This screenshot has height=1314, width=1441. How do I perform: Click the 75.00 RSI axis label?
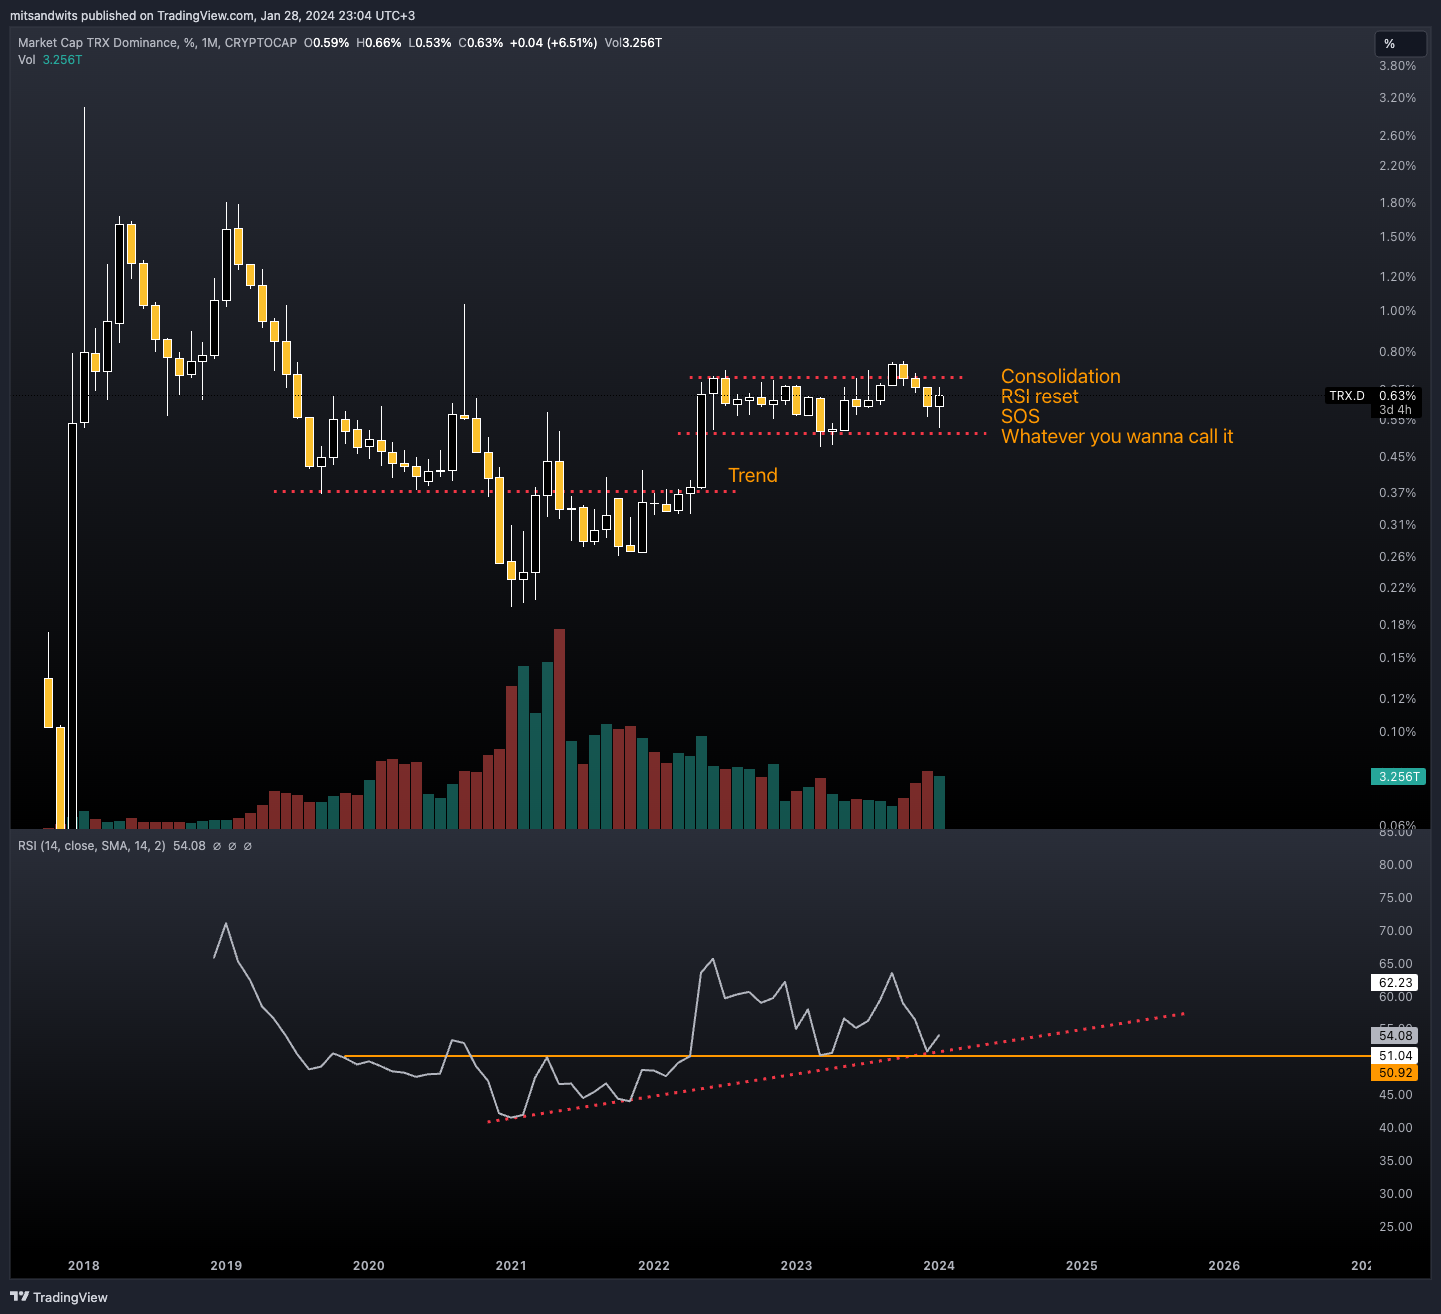1396,898
